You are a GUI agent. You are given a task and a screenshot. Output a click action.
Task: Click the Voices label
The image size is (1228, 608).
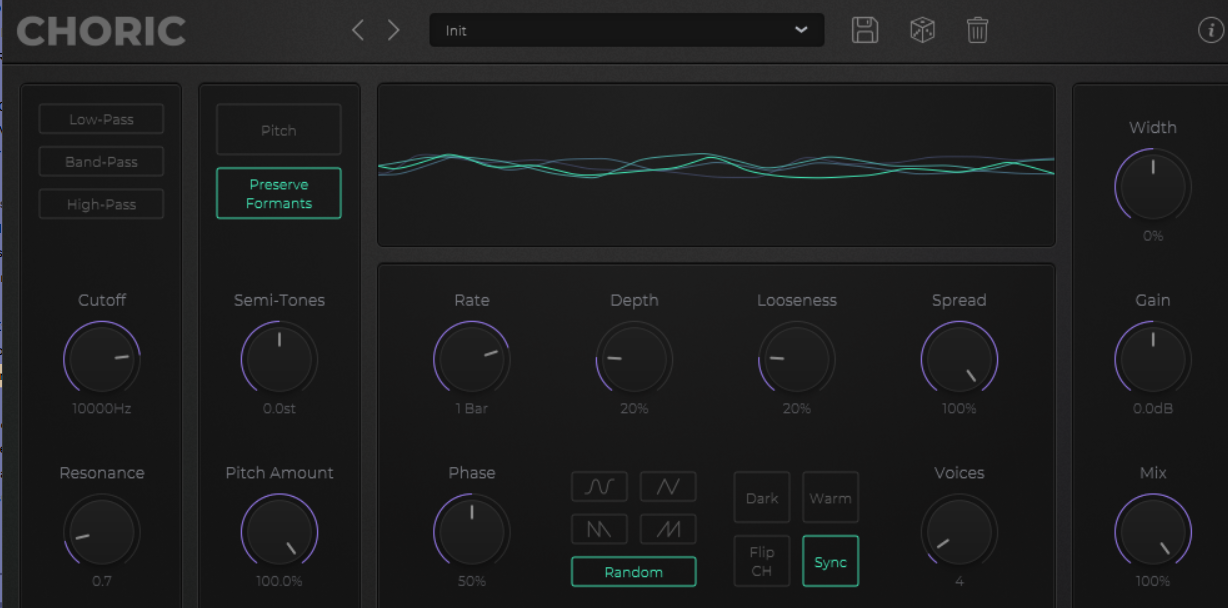click(x=959, y=473)
